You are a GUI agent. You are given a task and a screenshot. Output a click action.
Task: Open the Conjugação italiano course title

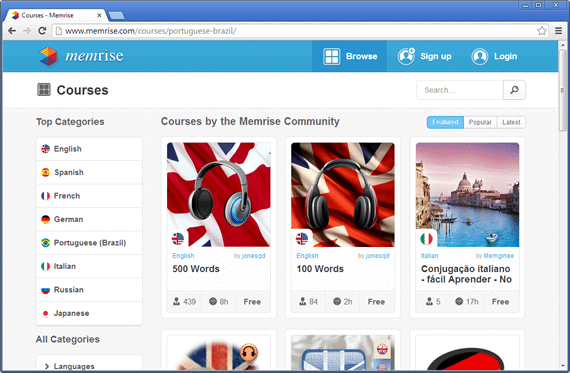(466, 274)
